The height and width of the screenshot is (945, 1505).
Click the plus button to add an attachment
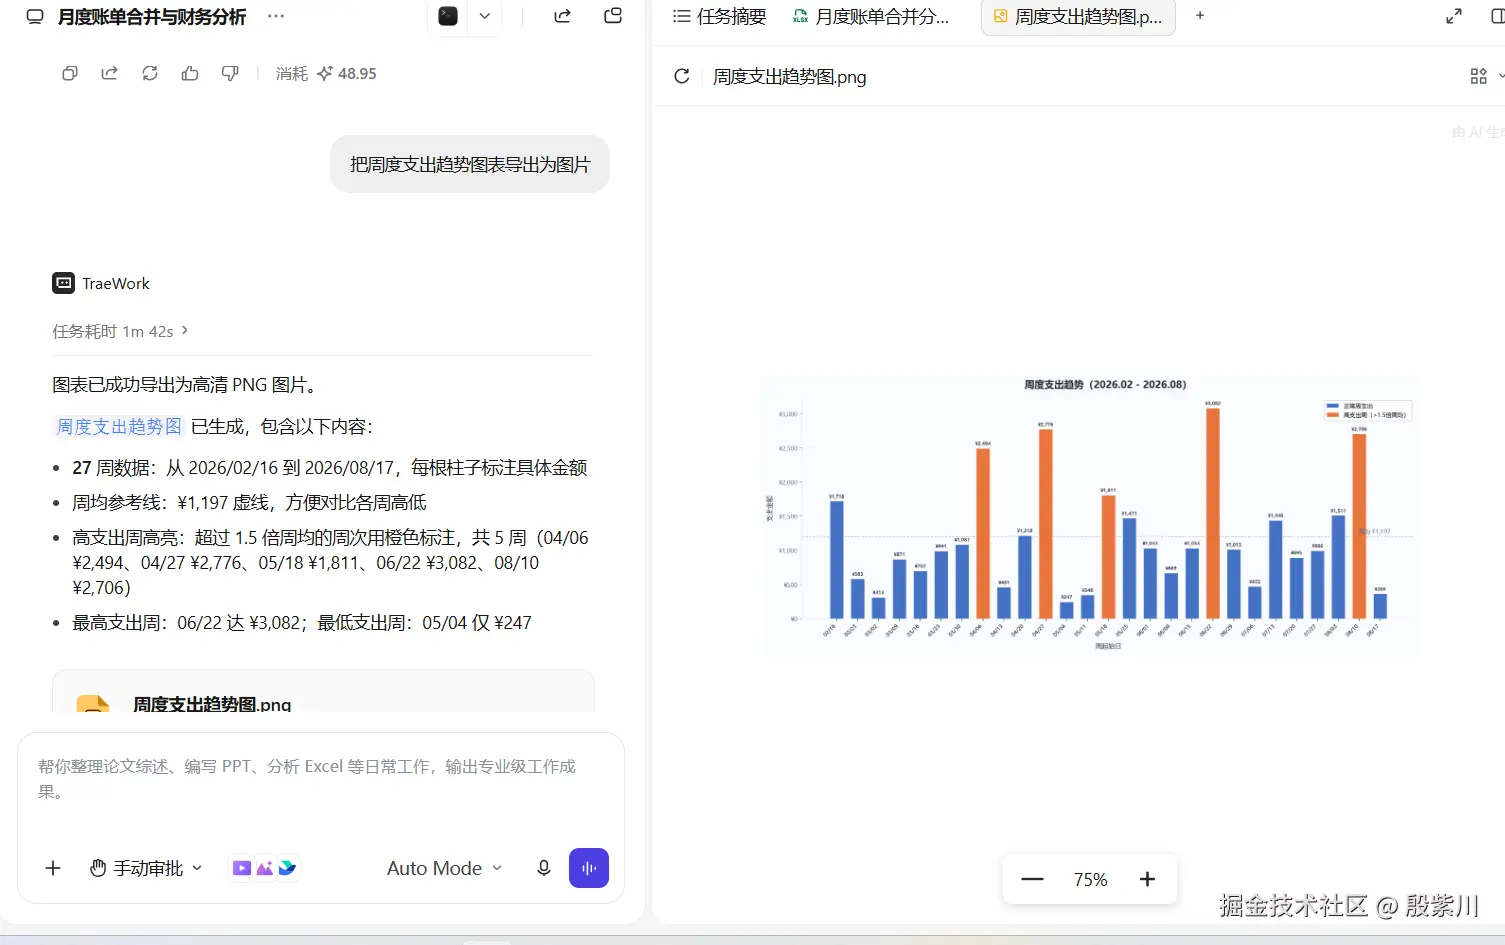[x=53, y=868]
